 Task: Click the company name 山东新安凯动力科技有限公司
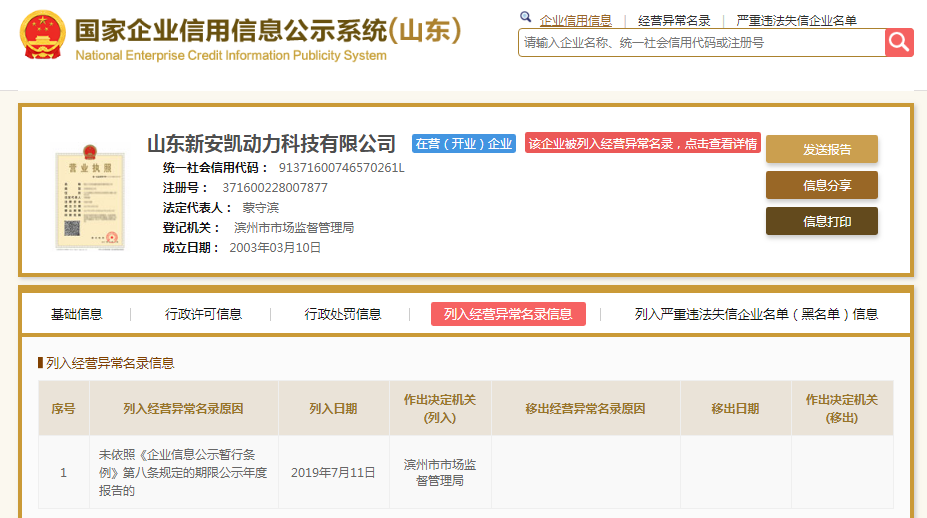[272, 144]
